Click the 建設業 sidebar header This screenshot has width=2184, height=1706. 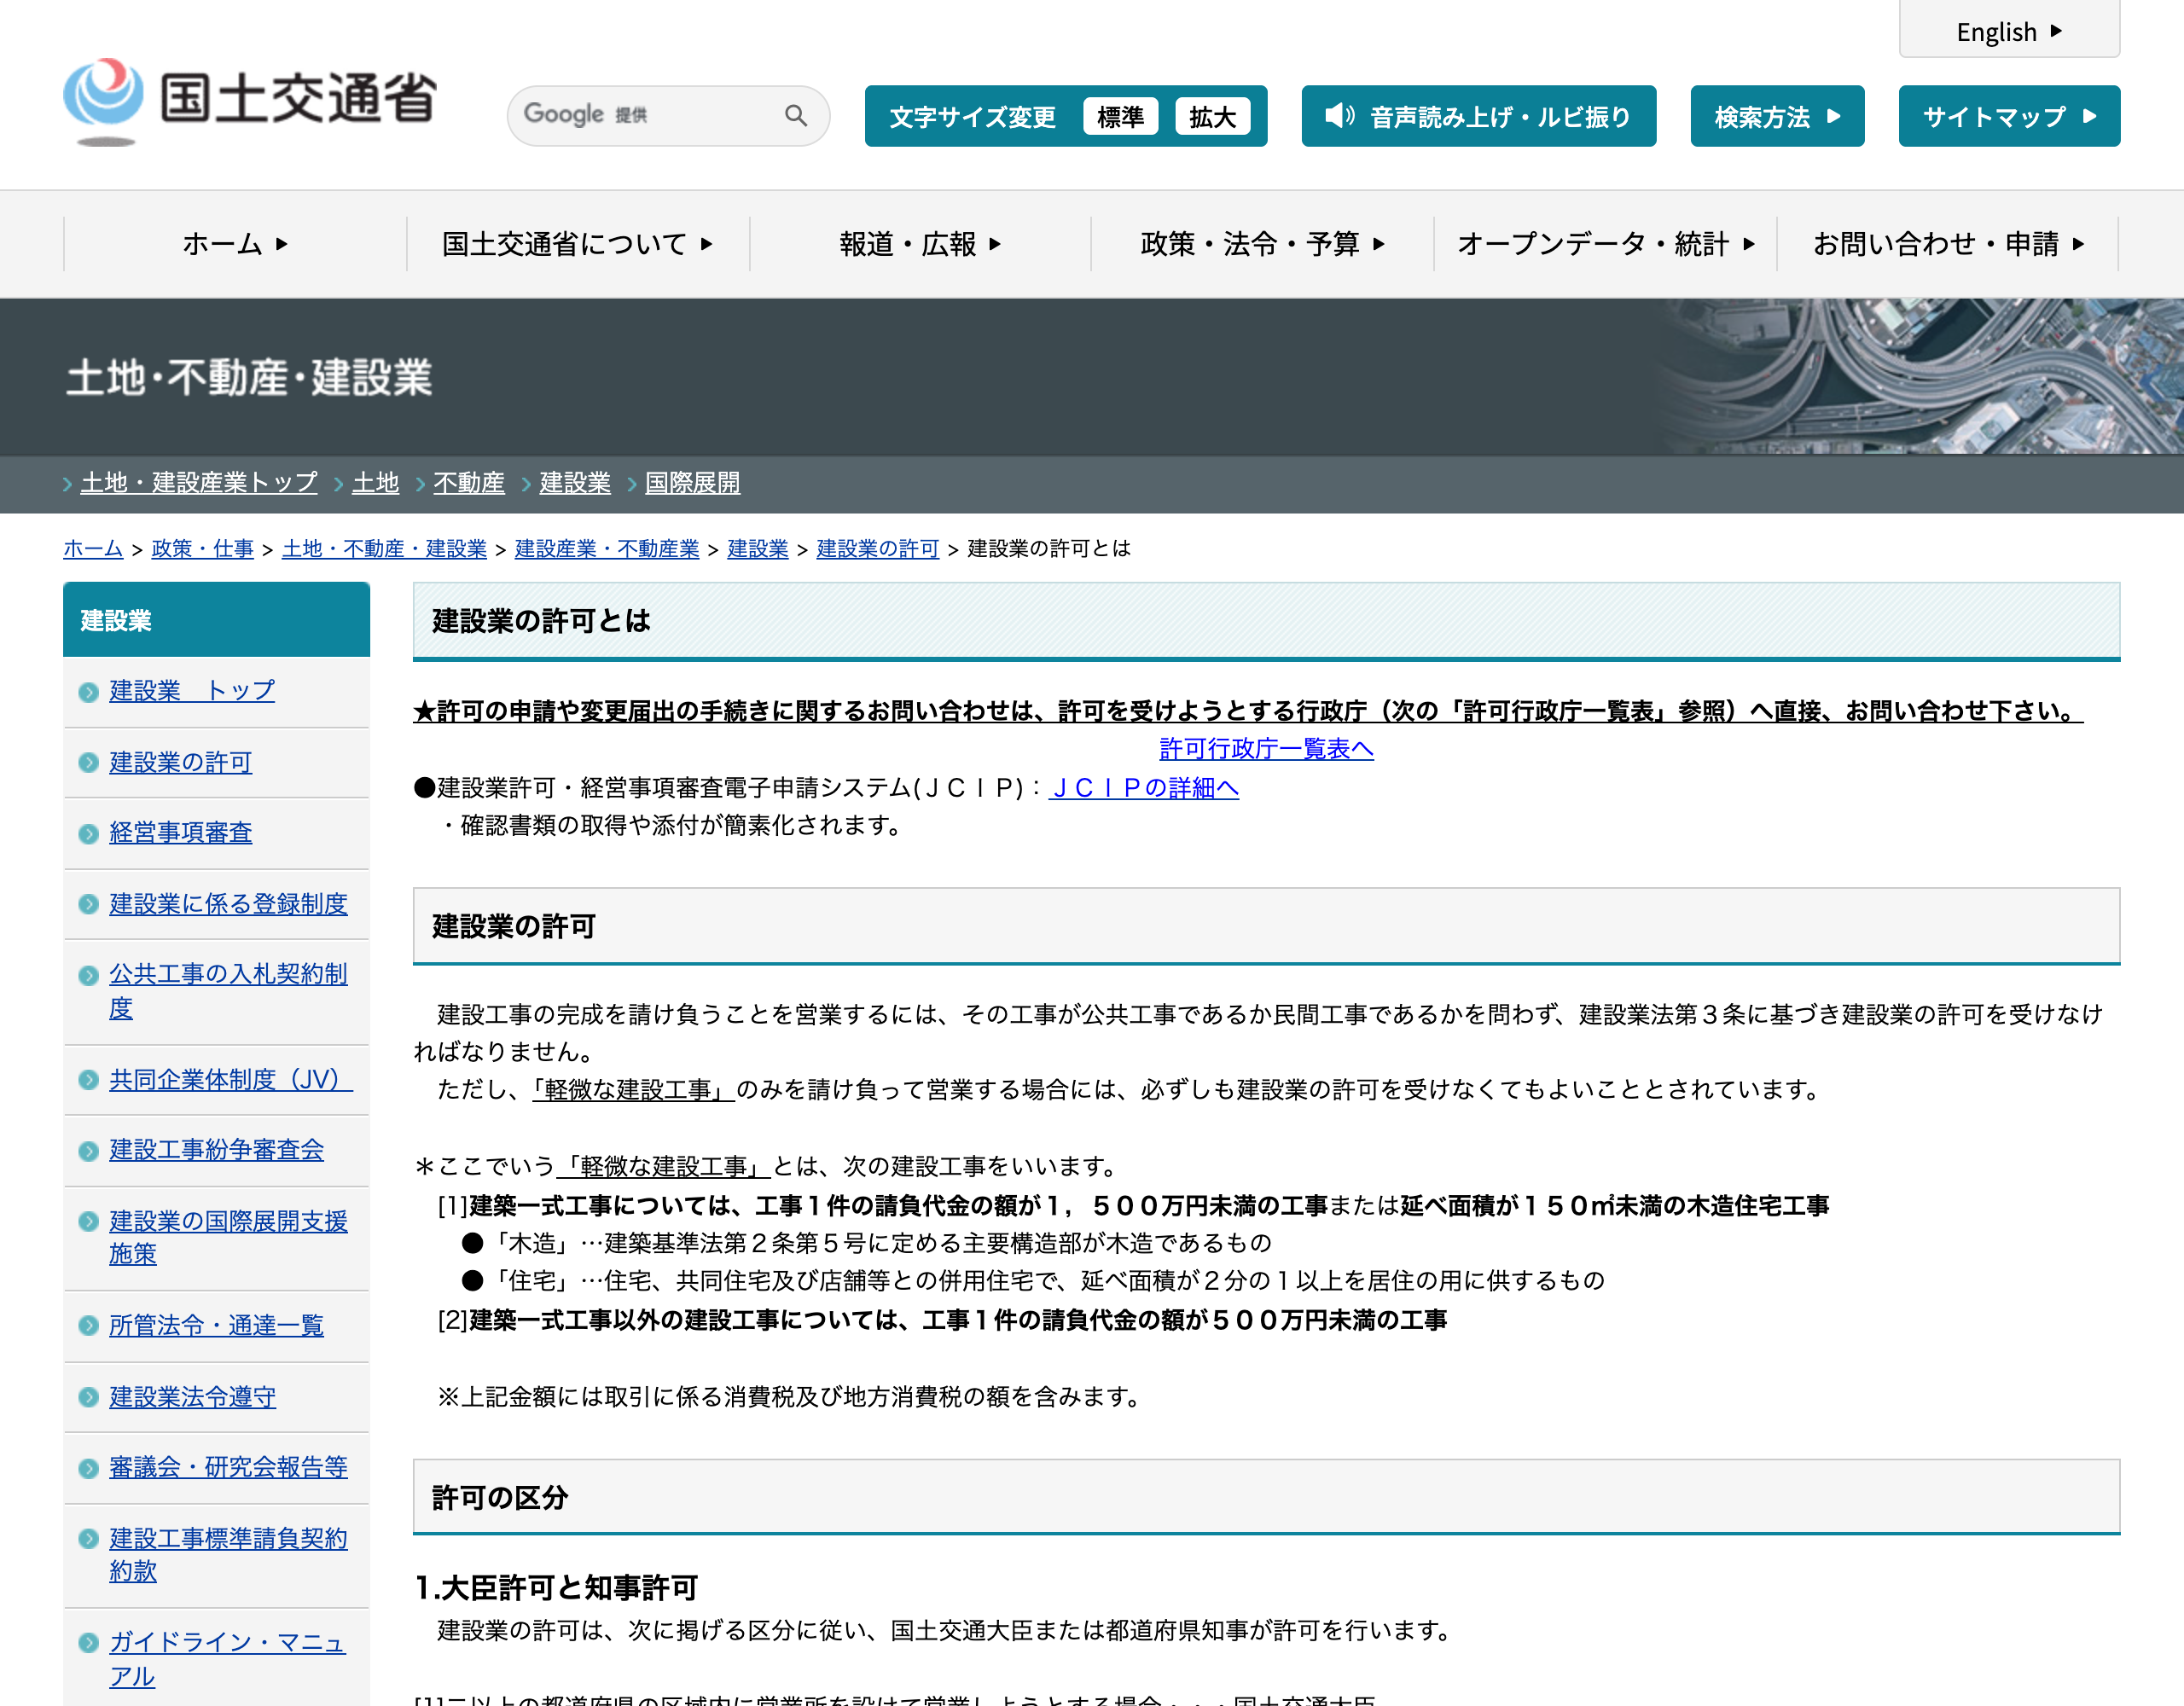click(216, 620)
